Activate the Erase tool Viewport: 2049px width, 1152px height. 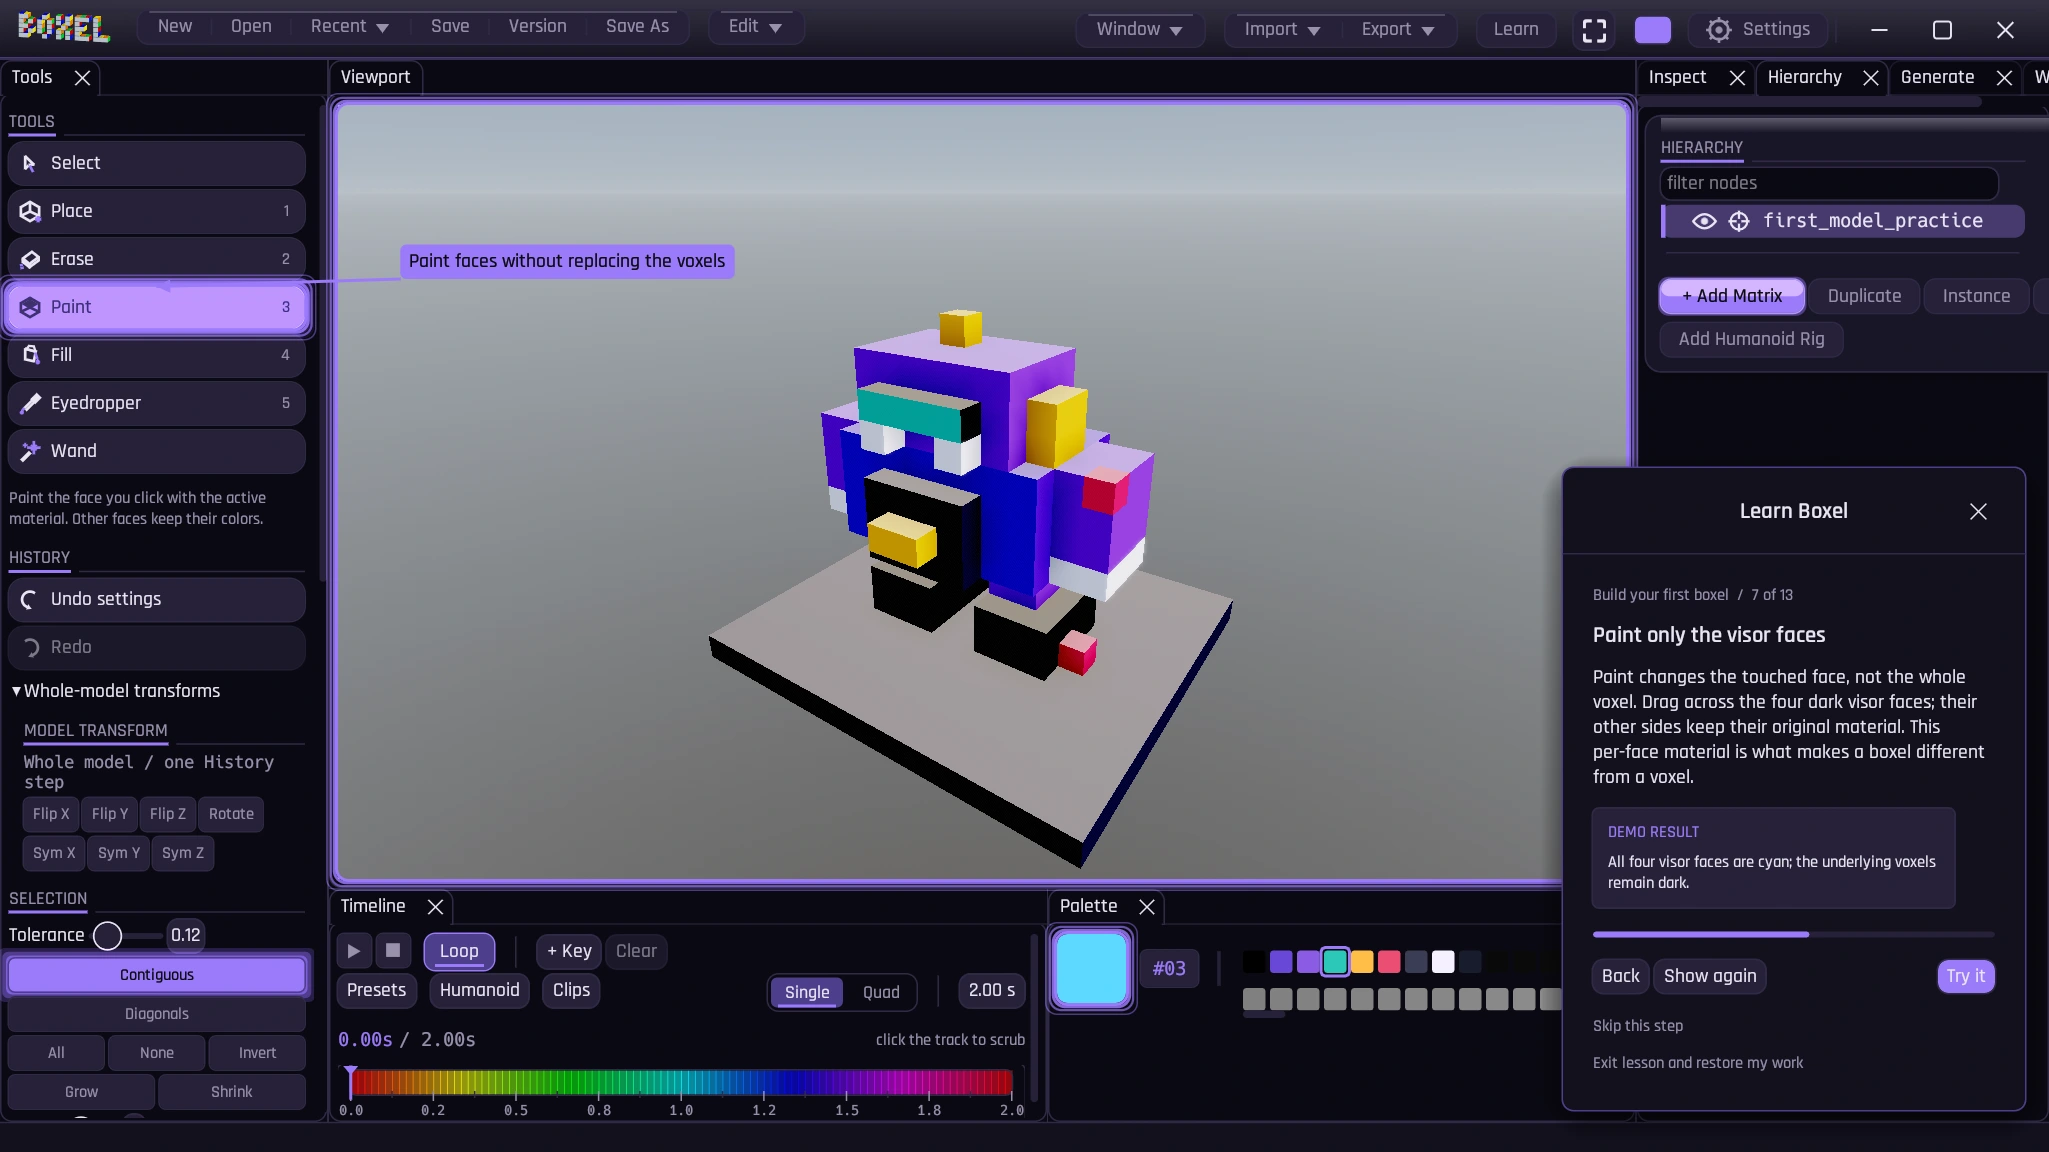click(156, 259)
